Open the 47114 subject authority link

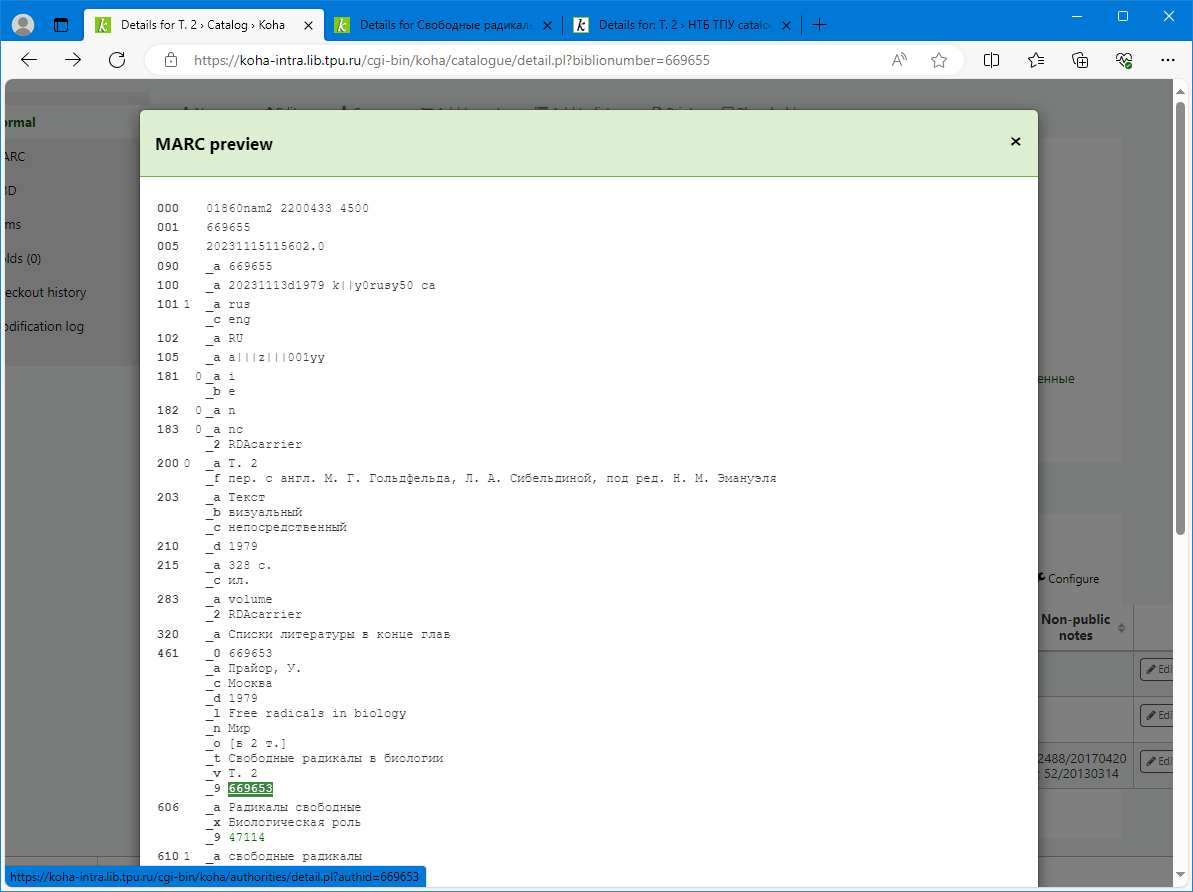click(246, 837)
